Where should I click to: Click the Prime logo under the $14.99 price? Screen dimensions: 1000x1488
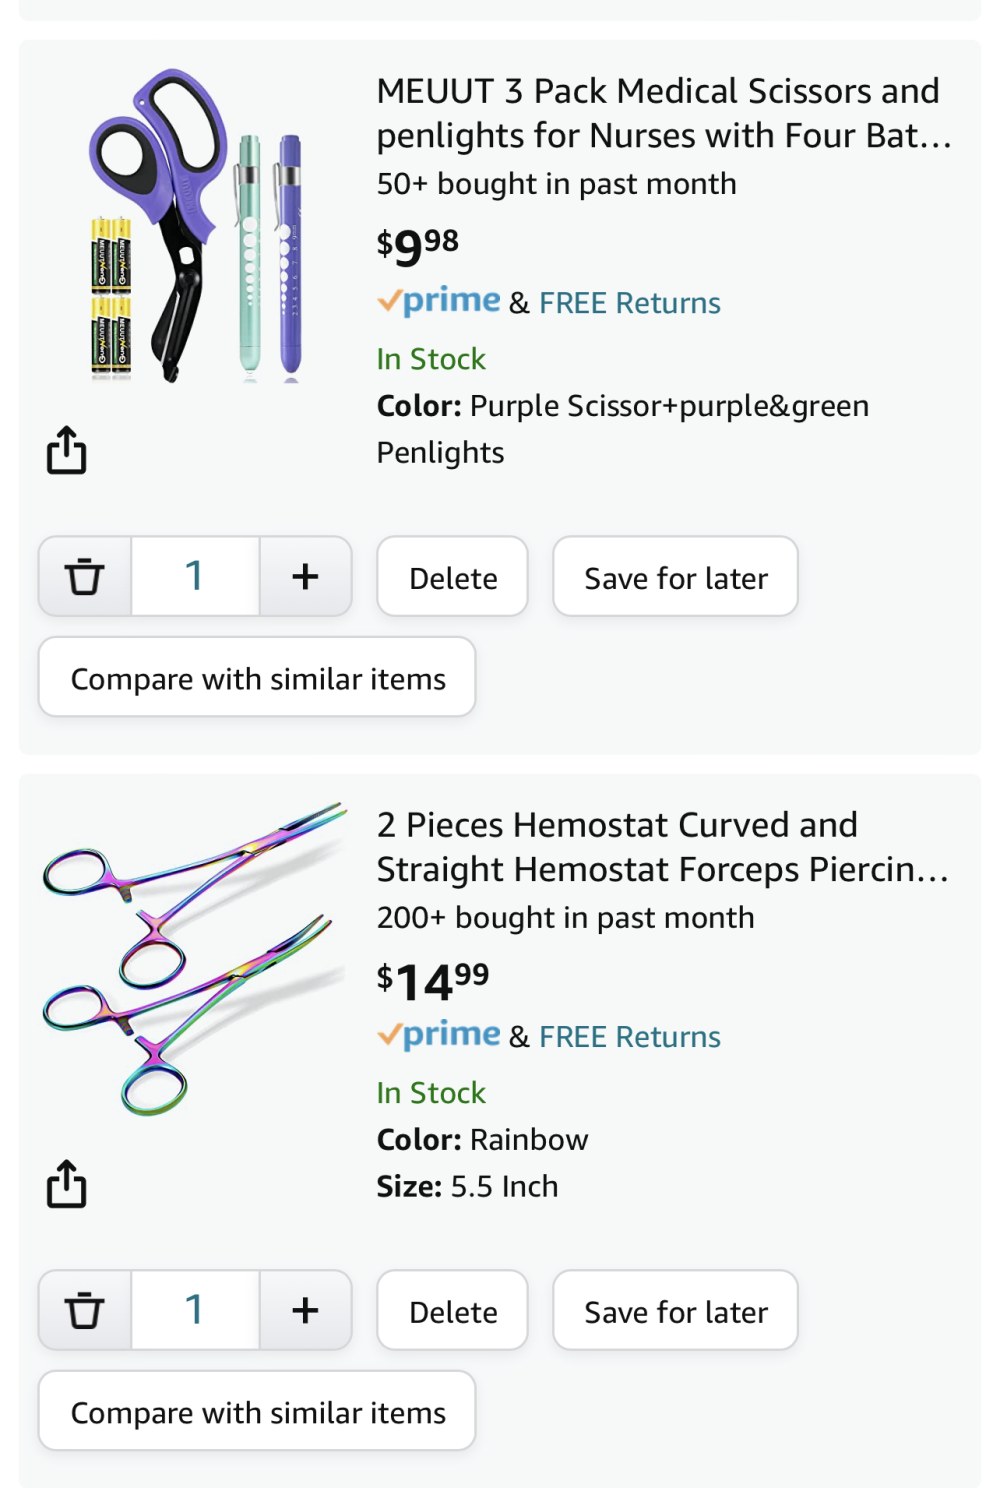coord(438,1035)
